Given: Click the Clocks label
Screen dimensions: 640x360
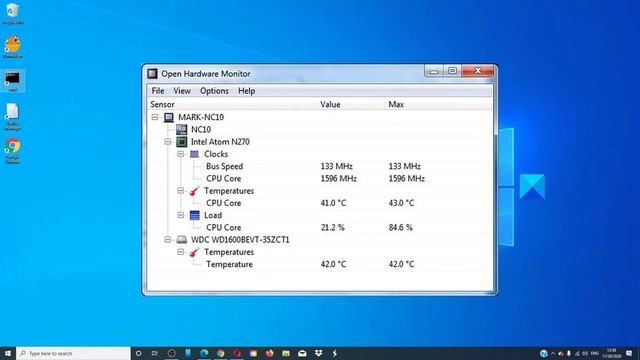Looking at the screenshot, I should (216, 154).
